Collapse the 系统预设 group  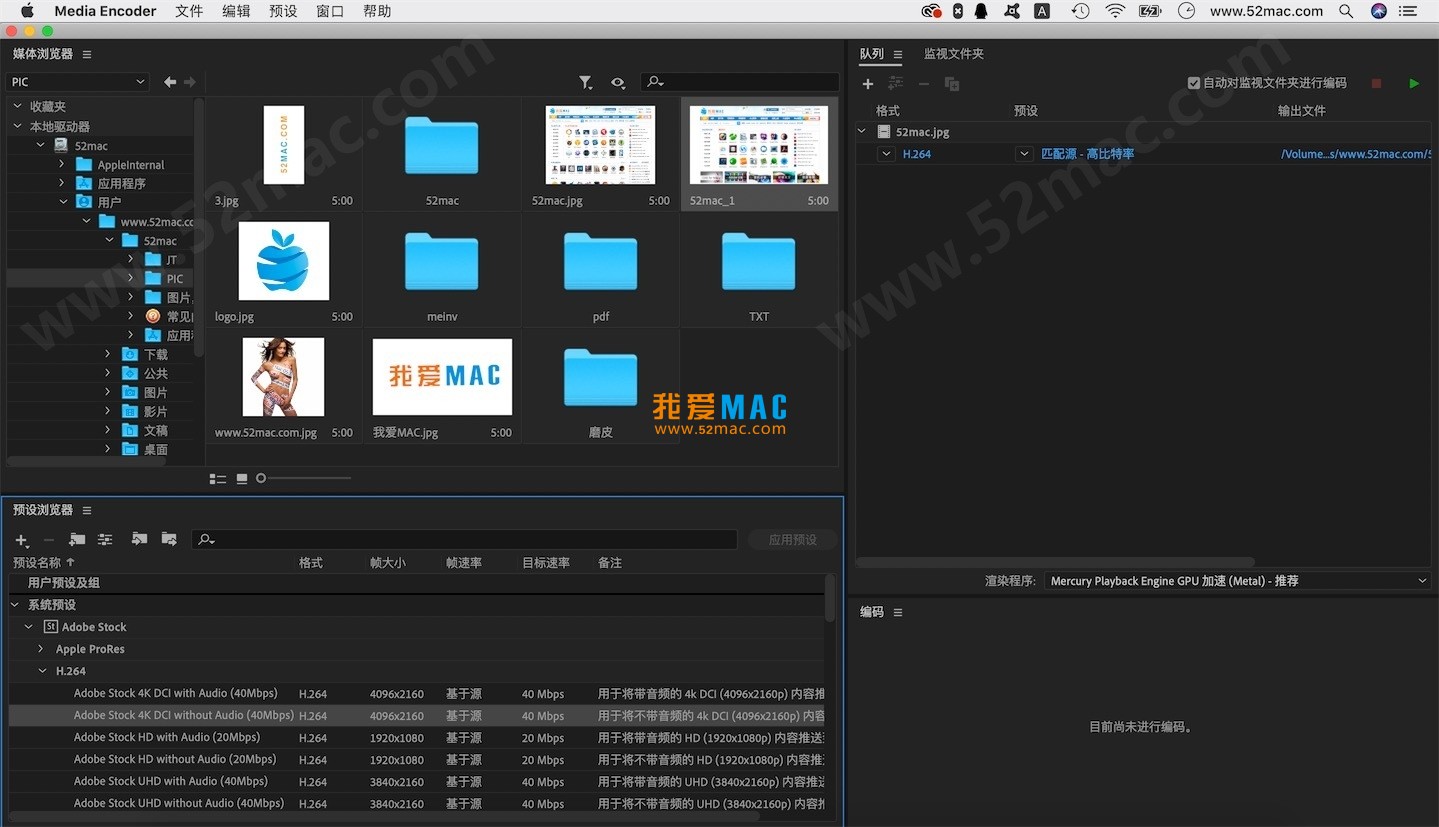click(15, 604)
